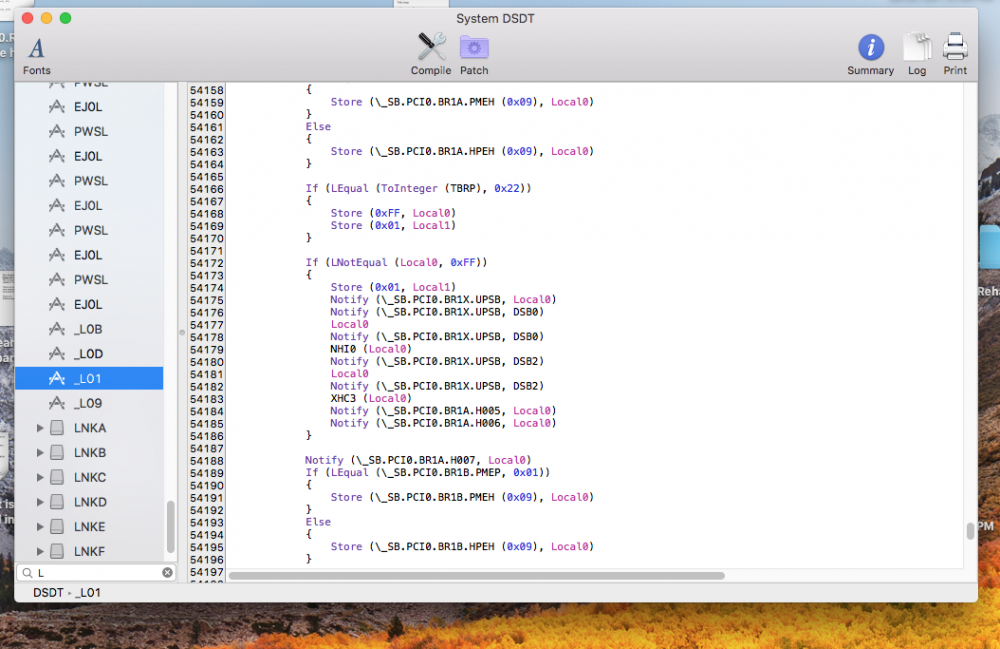Clear the search field with the X icon

pos(167,572)
